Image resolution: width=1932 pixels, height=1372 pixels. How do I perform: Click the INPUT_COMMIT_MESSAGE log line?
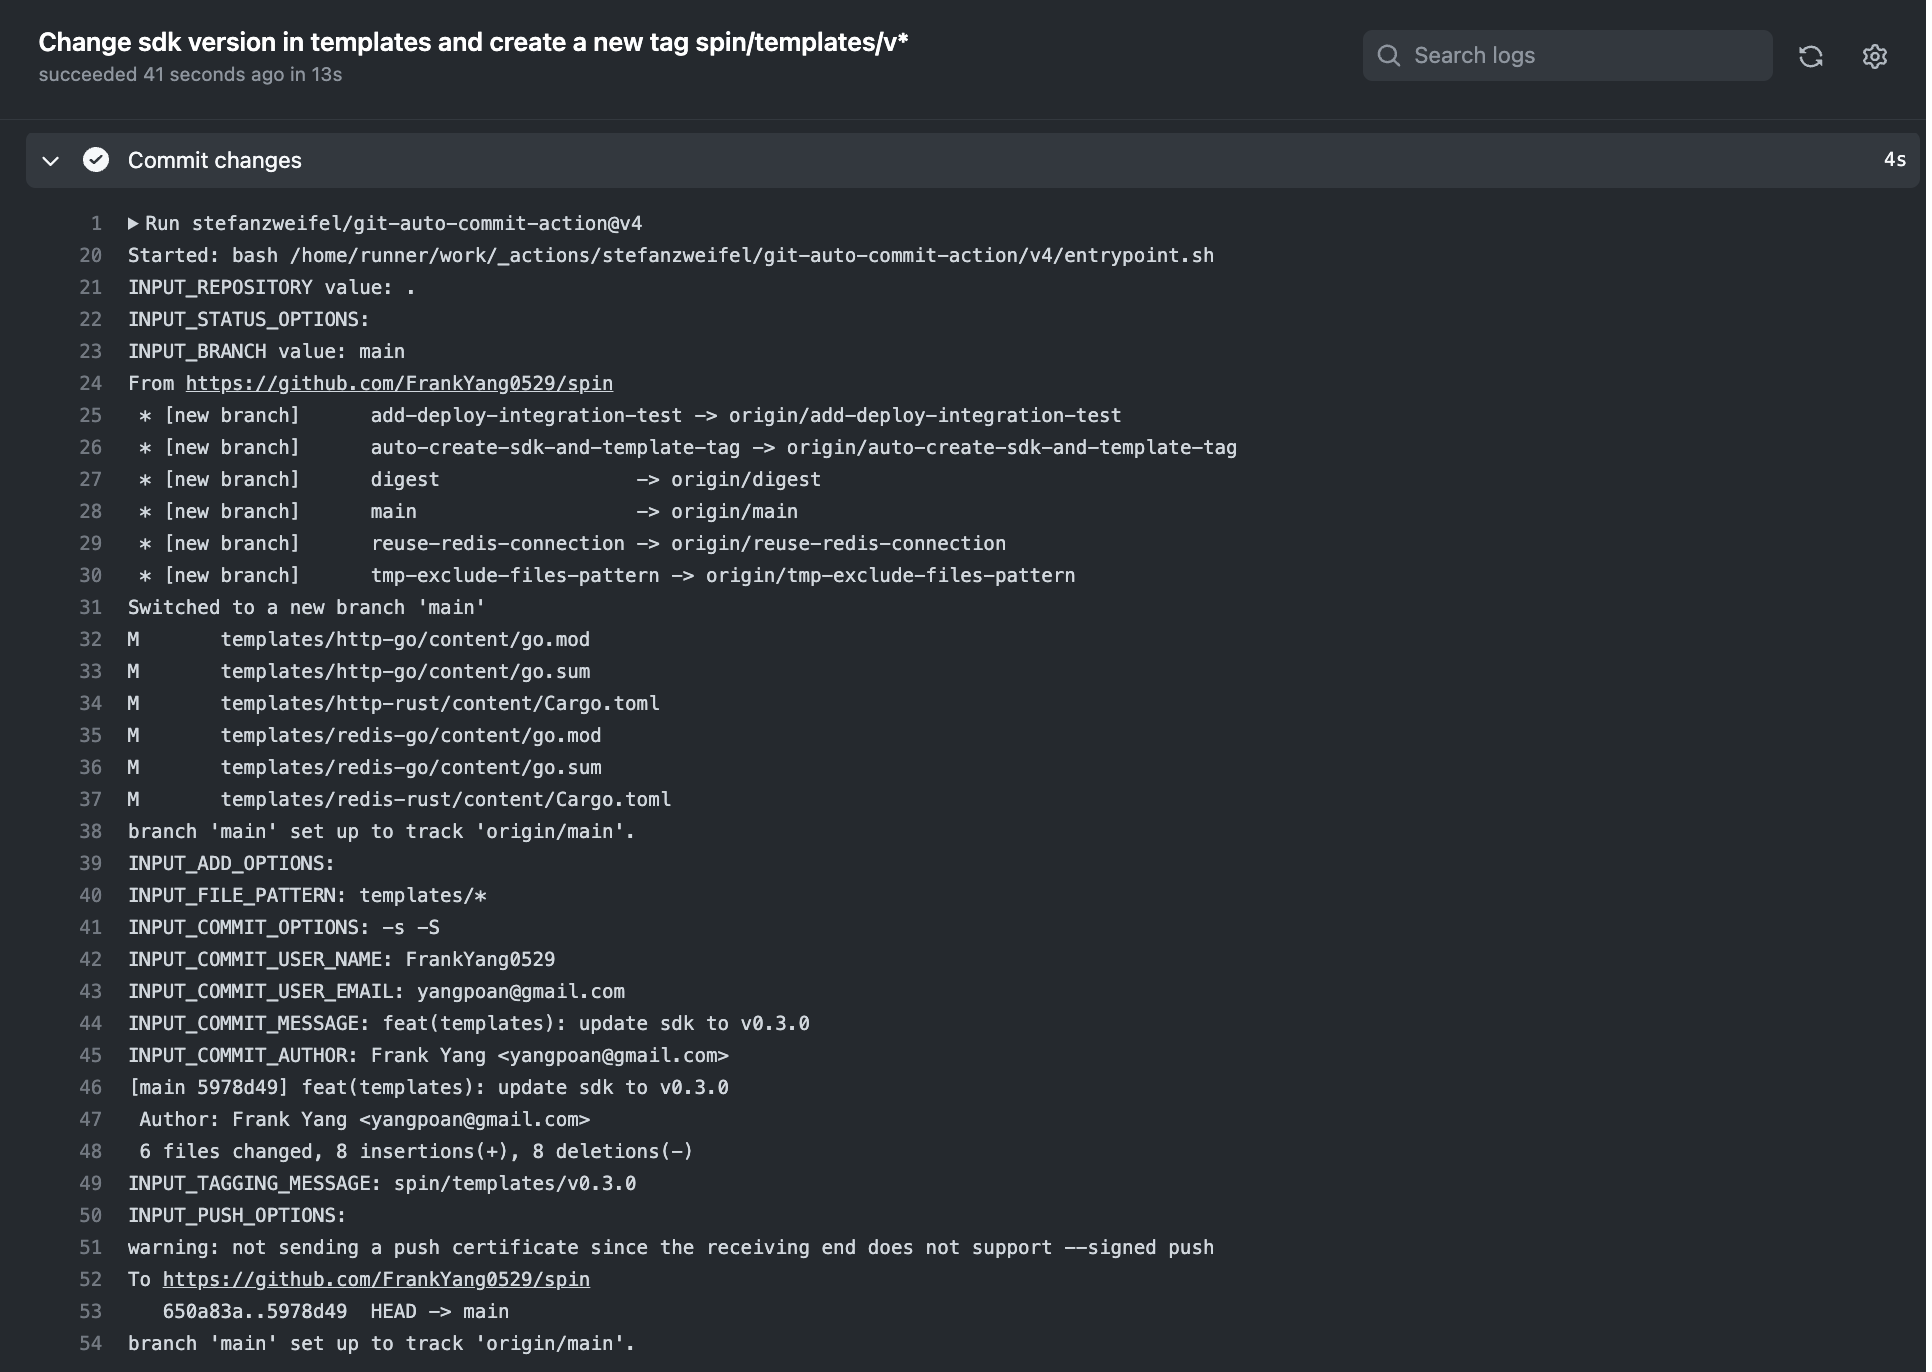(468, 1024)
